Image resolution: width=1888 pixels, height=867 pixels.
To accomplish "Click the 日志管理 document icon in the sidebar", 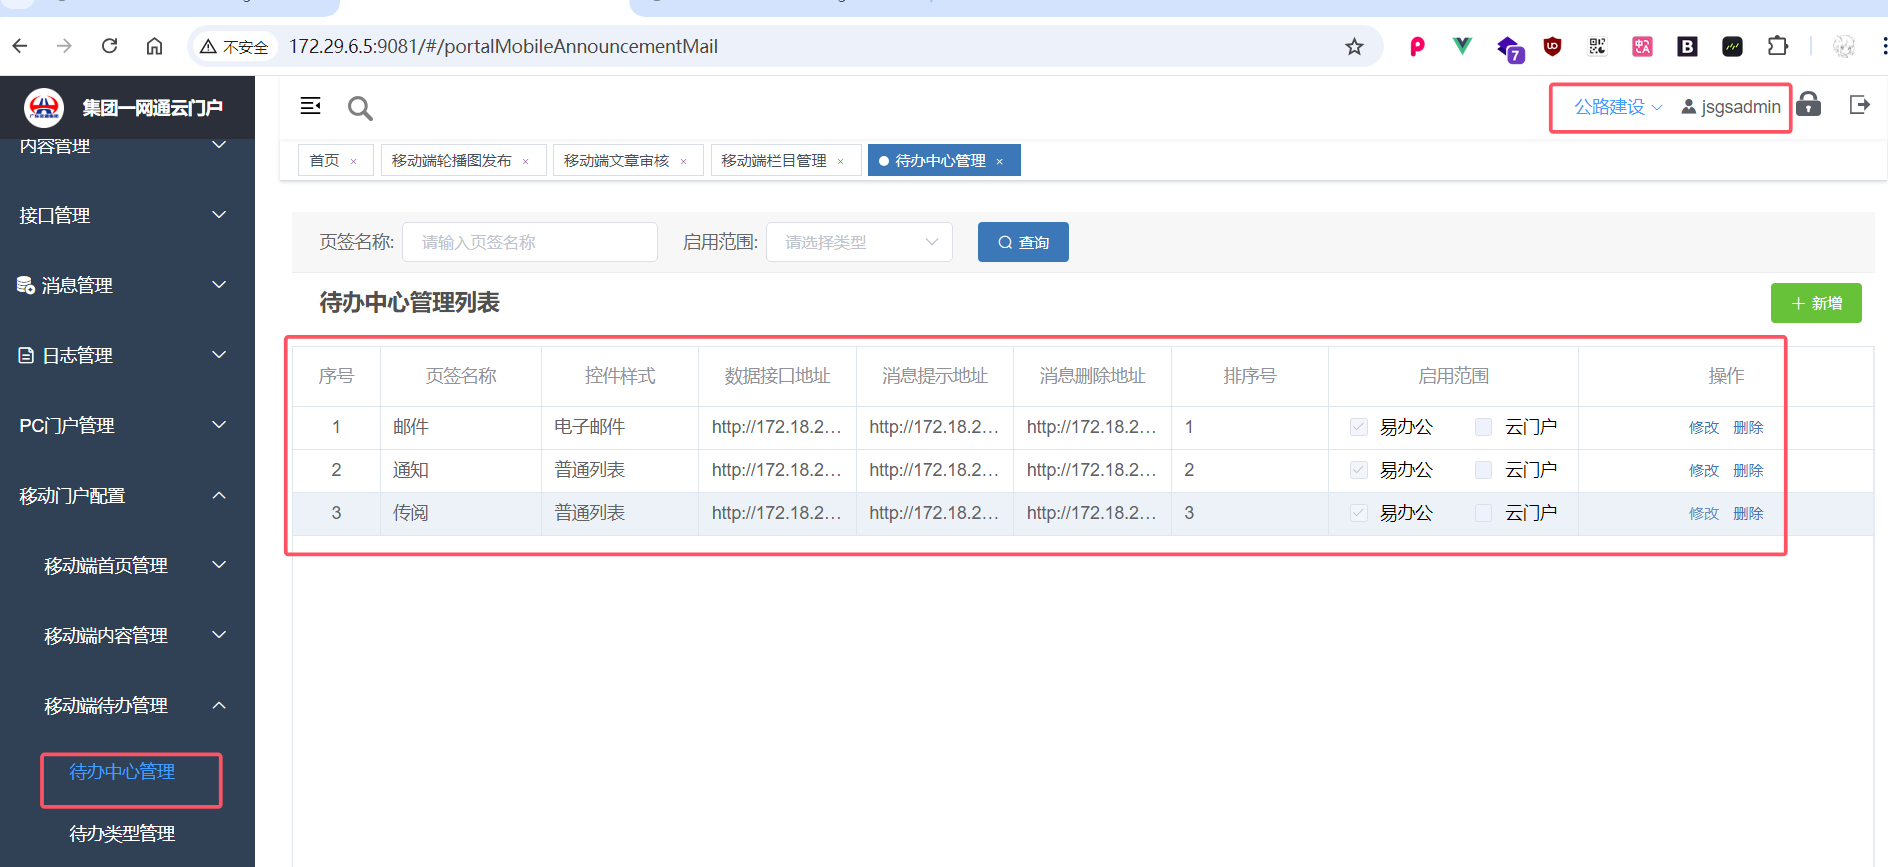I will [26, 355].
